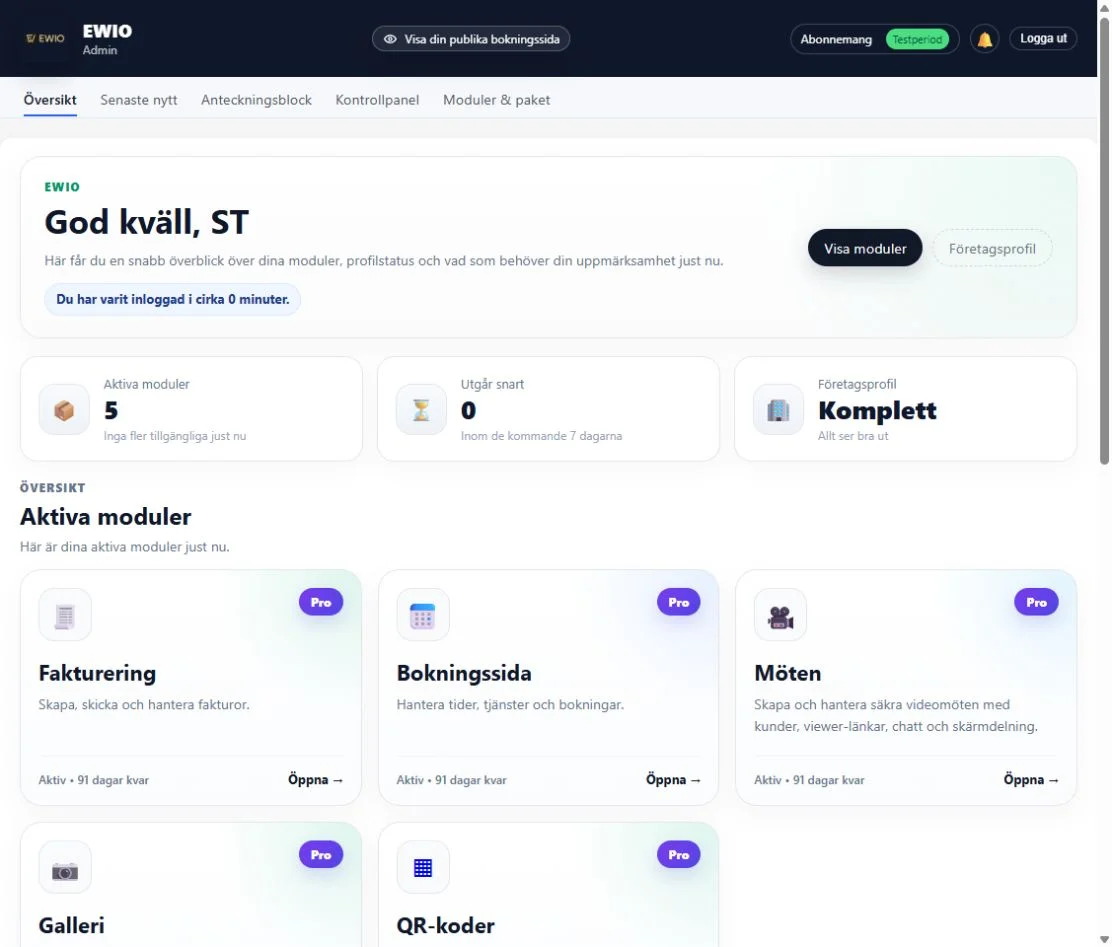Click the QR-koder grid icon
Image resolution: width=1112 pixels, height=947 pixels.
[x=423, y=867]
